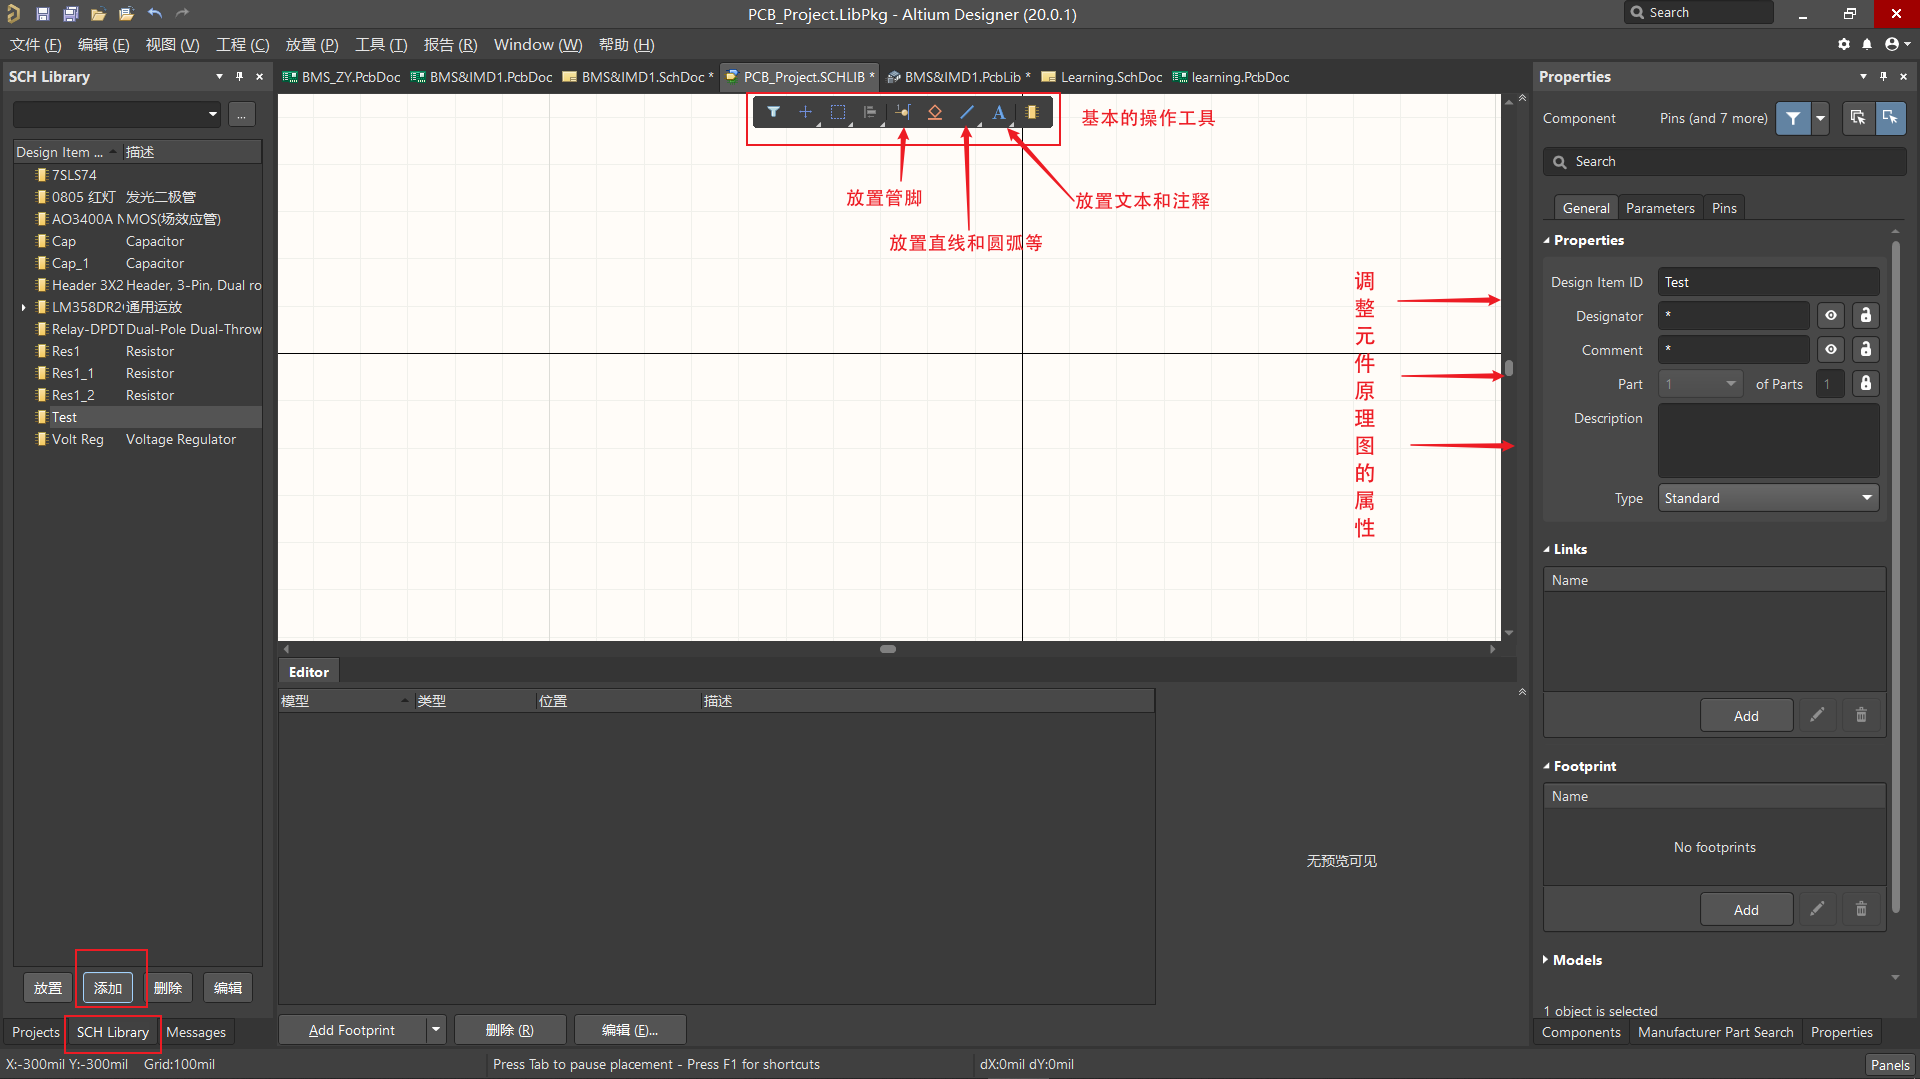1920x1079 pixels.
Task: Open the Part number dropdown
Action: [1701, 384]
